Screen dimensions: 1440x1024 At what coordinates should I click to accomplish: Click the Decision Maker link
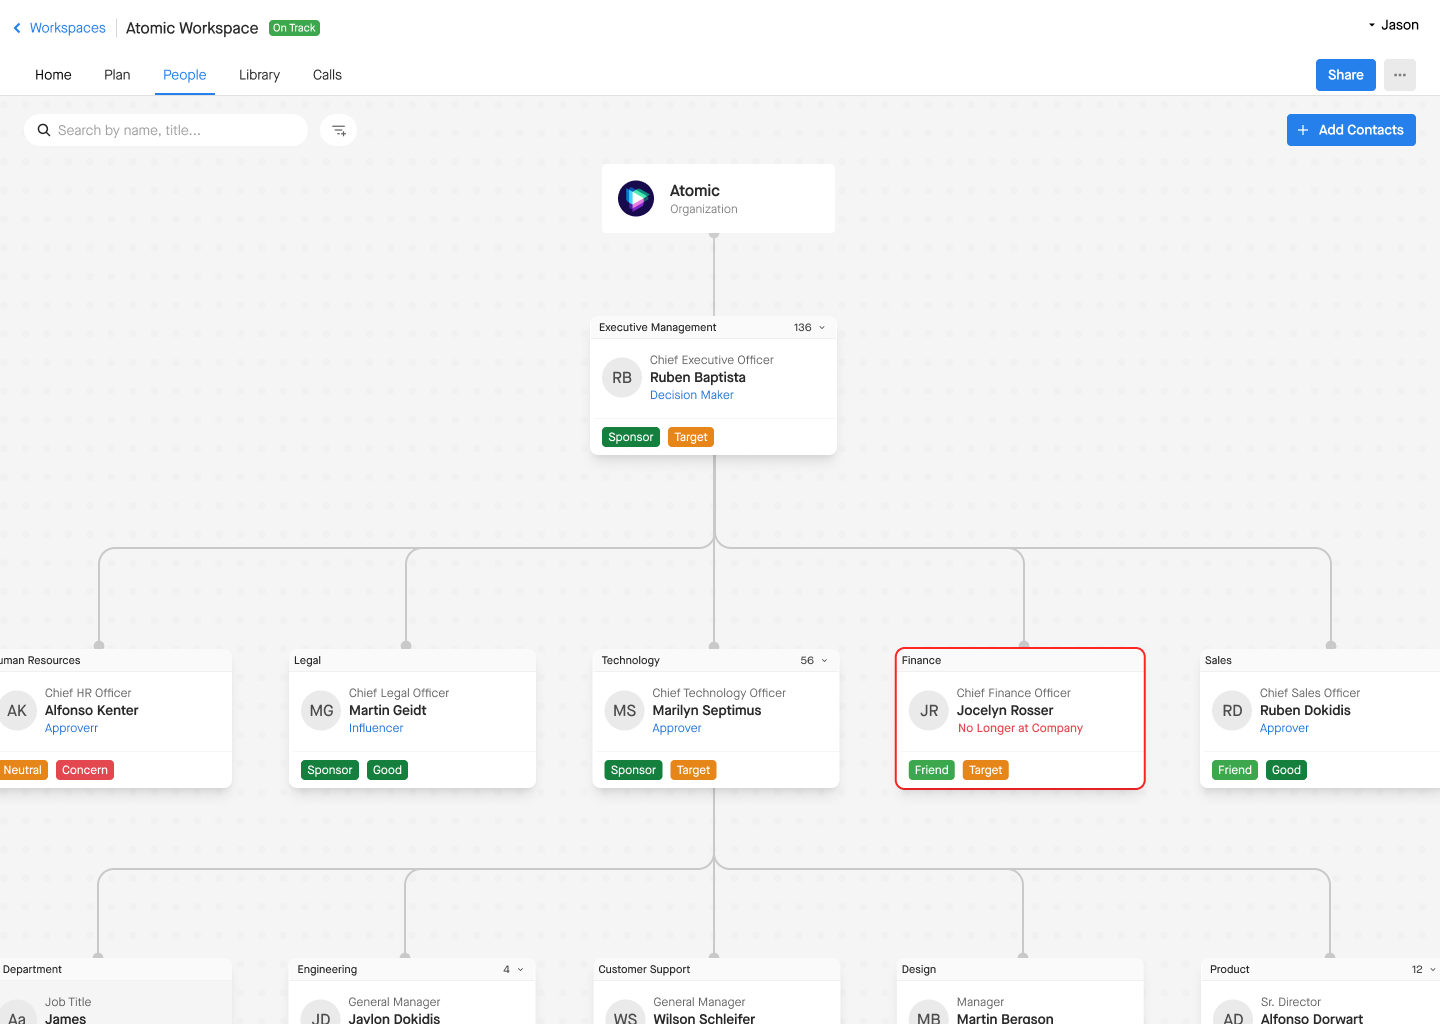[x=692, y=394]
